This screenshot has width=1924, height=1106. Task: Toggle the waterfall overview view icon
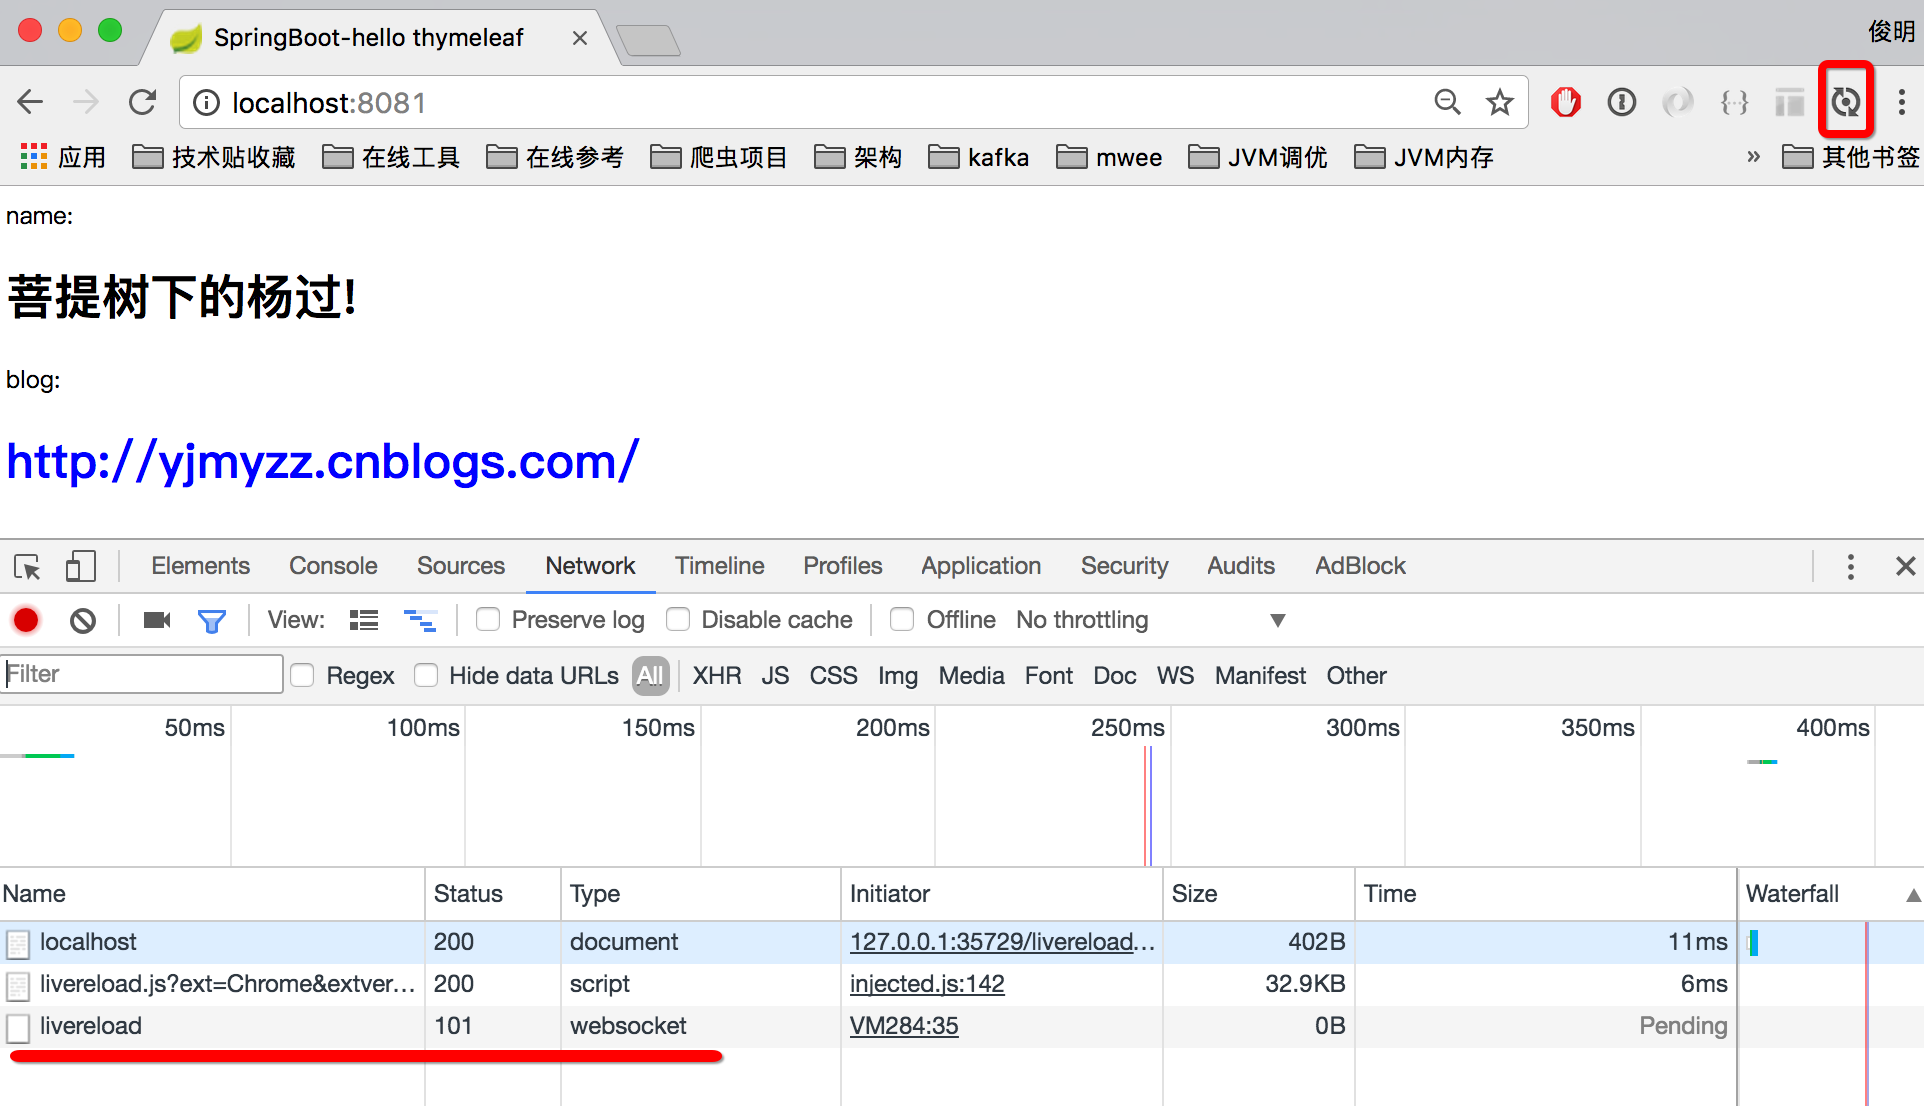click(x=420, y=620)
